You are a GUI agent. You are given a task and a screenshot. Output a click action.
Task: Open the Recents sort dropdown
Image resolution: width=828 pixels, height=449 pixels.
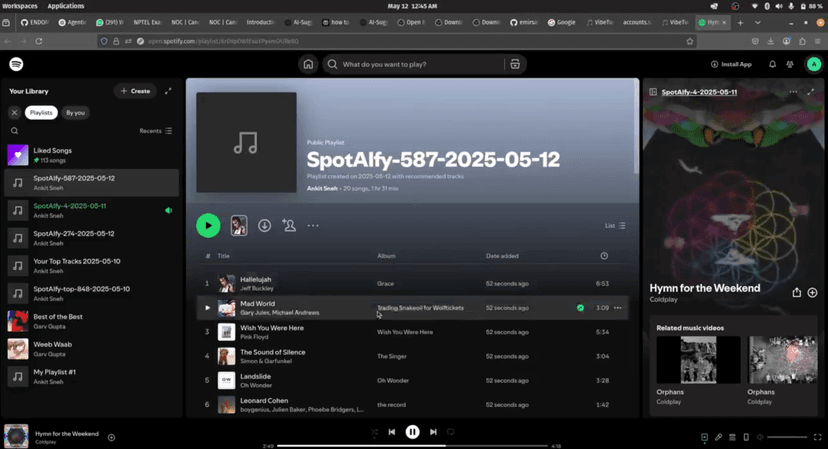[x=156, y=131]
